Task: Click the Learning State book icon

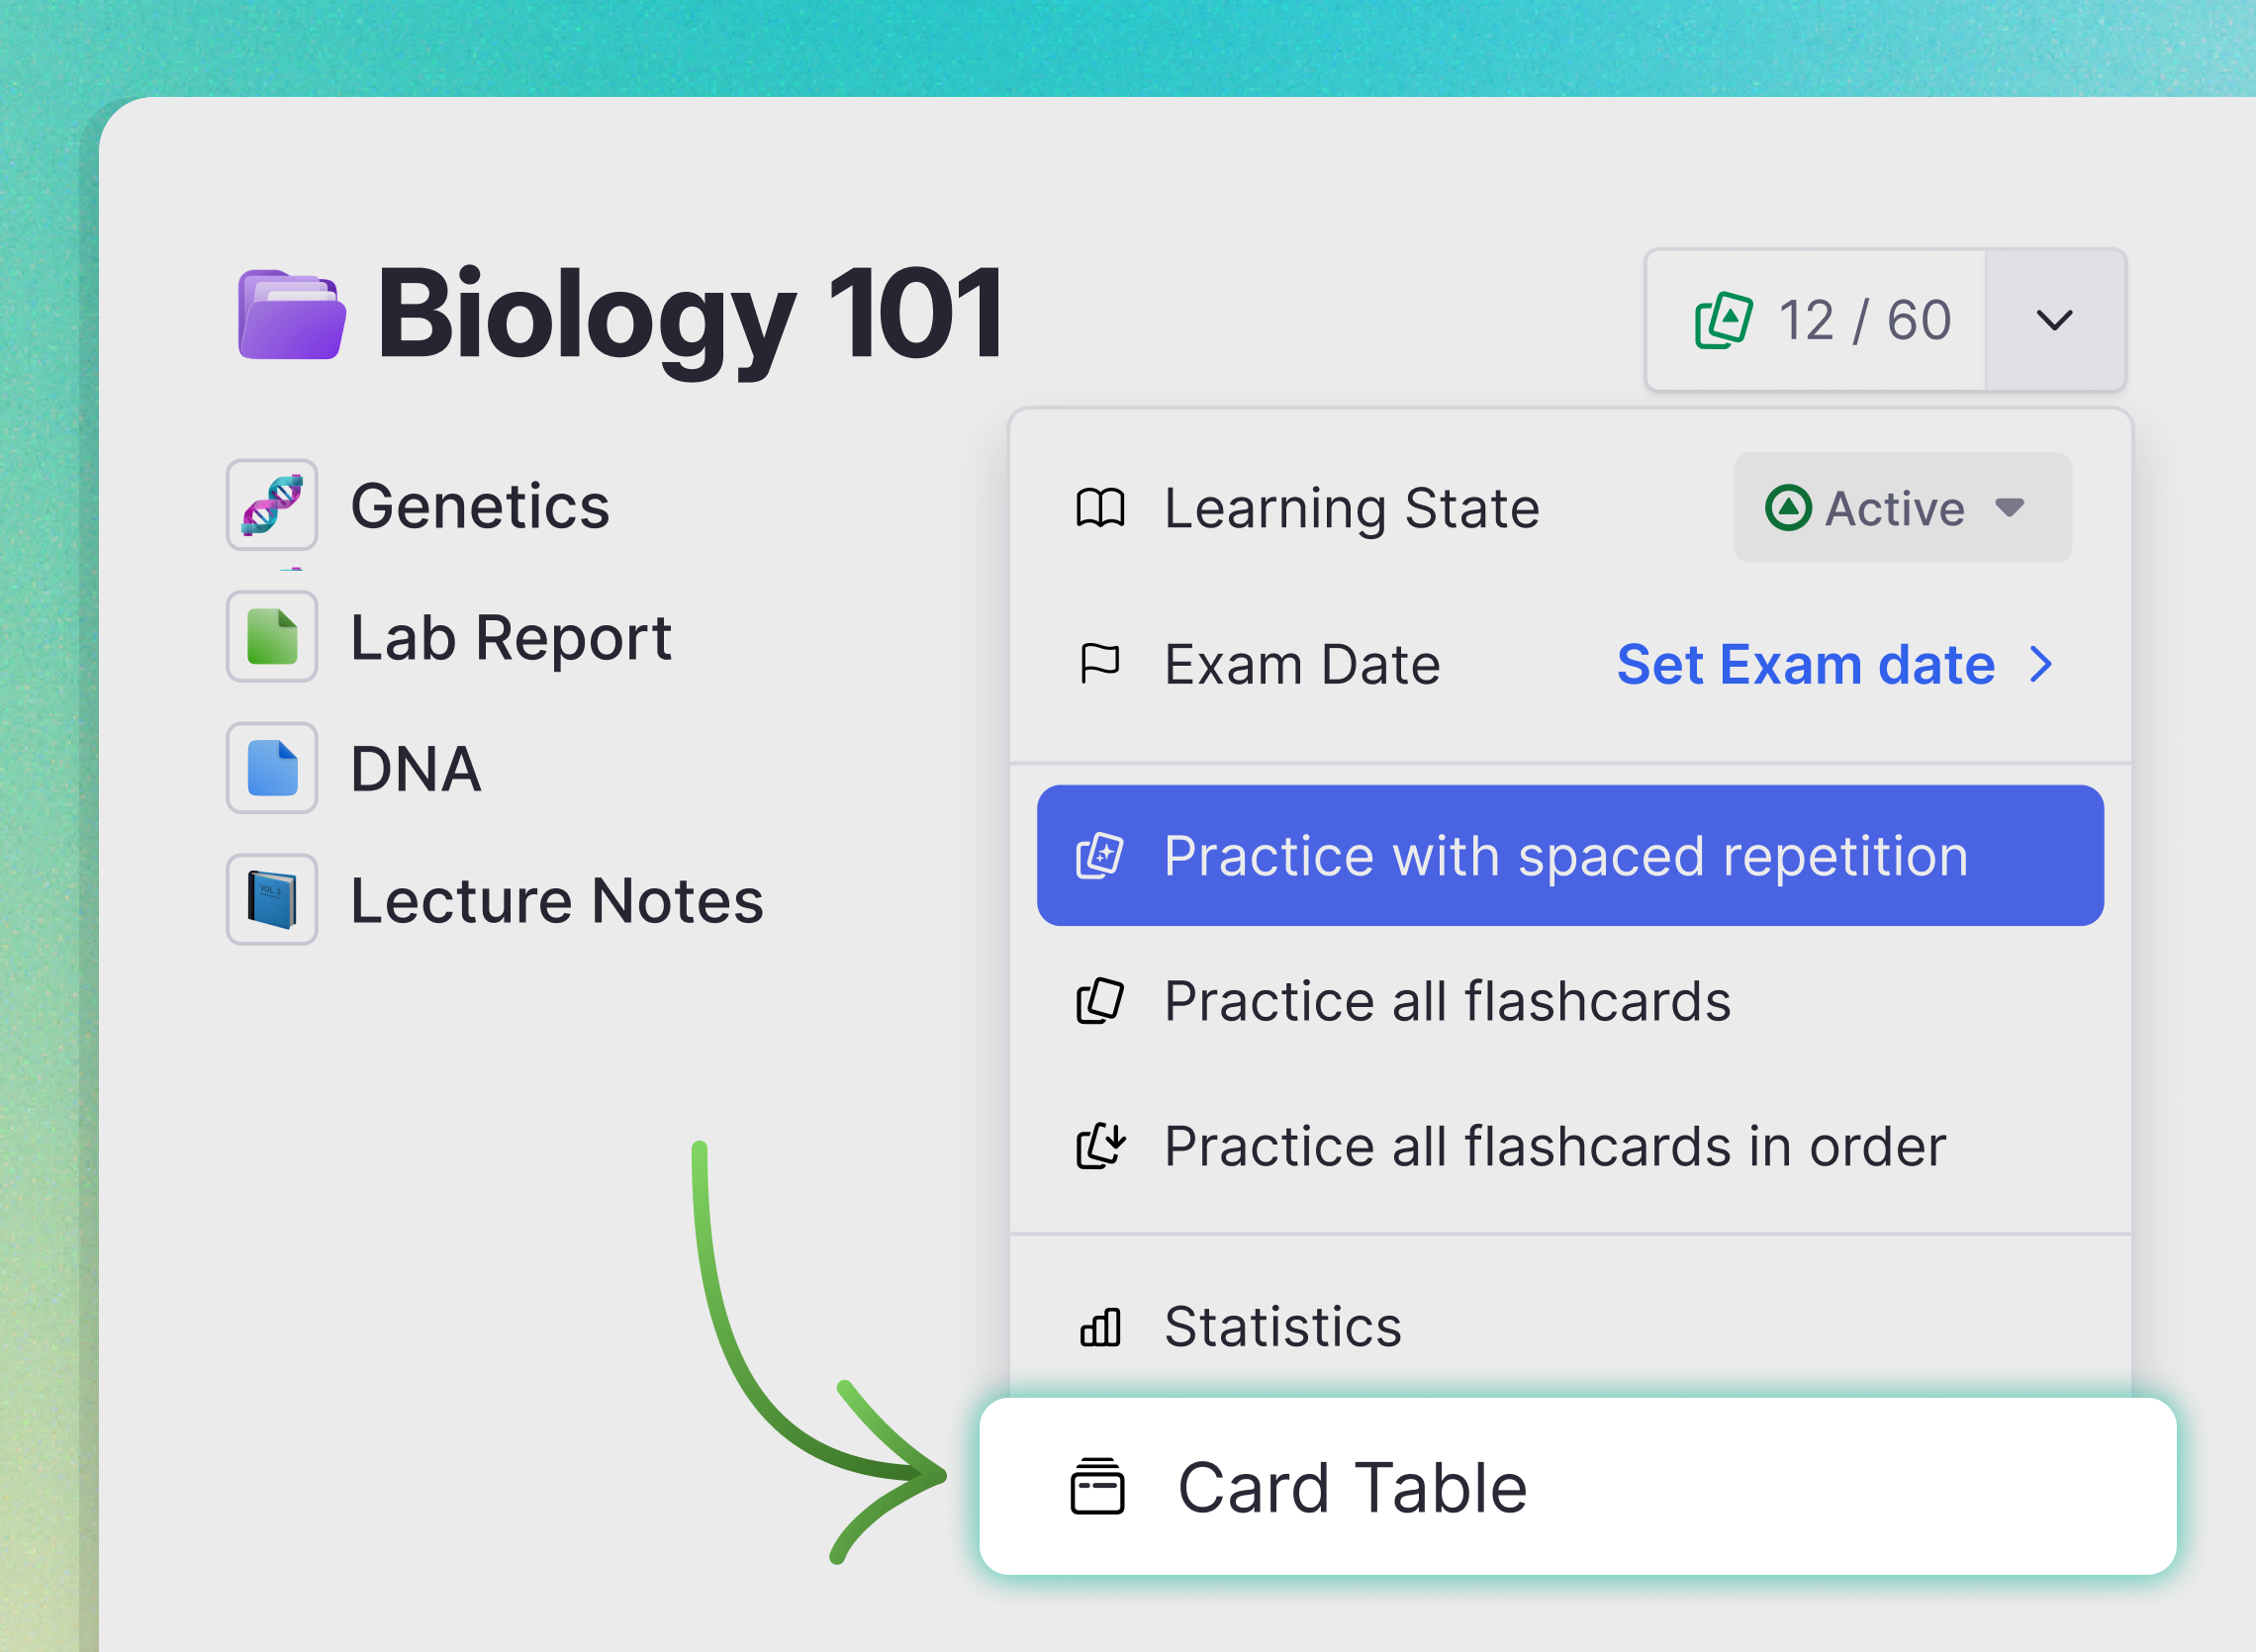Action: pos(1102,507)
